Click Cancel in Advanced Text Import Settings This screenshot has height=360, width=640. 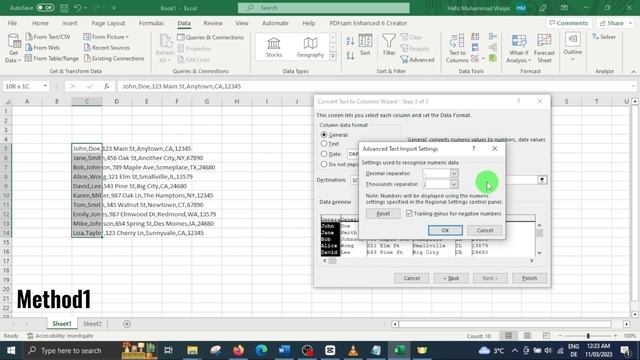(x=485, y=230)
